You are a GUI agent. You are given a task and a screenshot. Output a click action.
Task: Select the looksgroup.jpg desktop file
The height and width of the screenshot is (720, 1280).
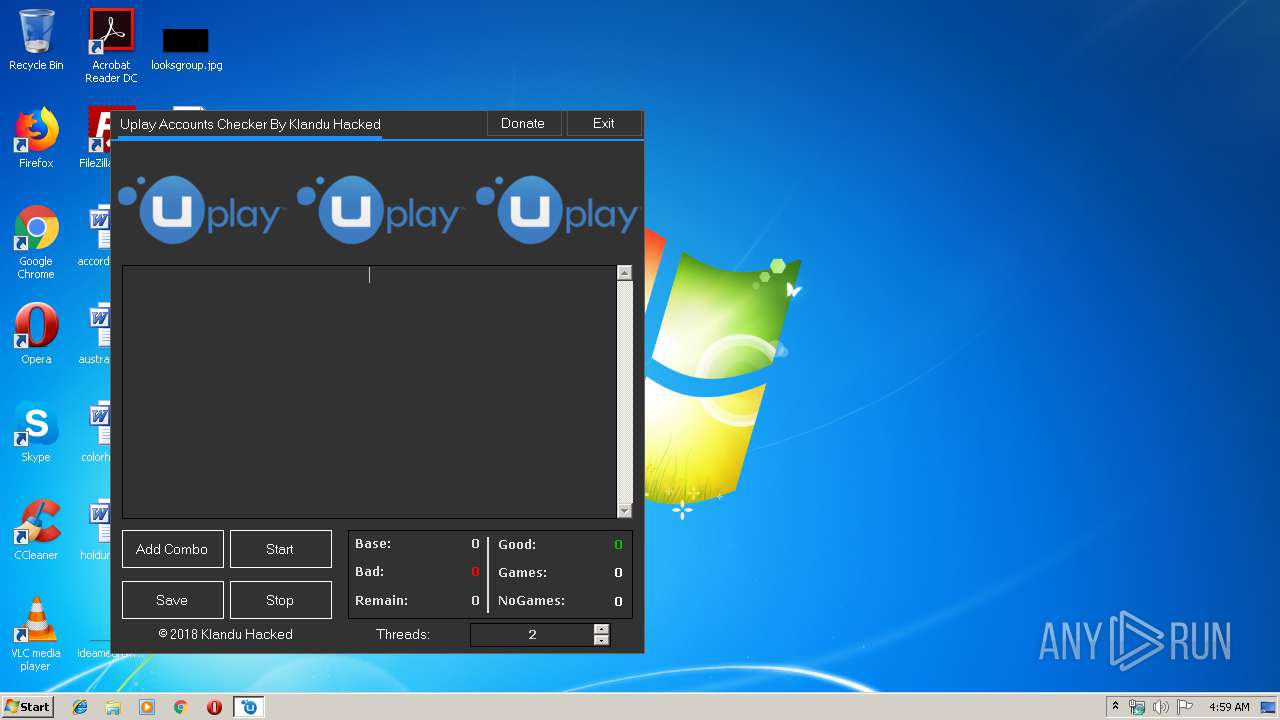pyautogui.click(x=186, y=48)
